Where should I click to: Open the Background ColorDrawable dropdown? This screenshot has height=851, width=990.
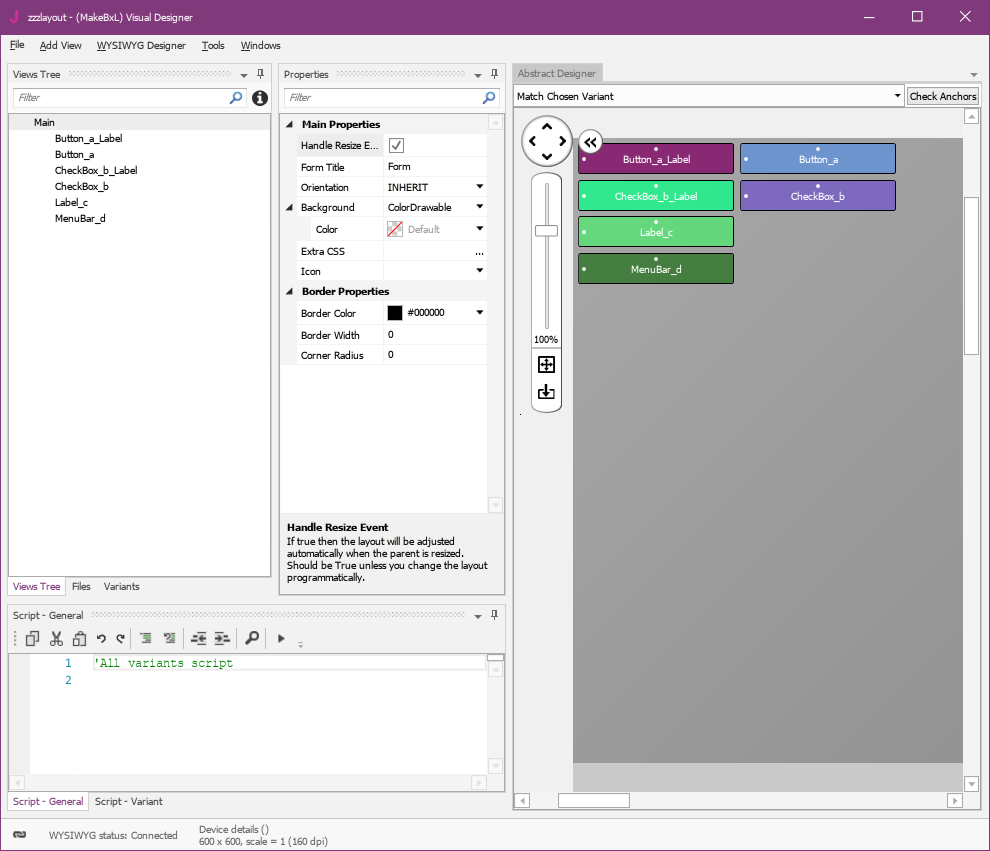pyautogui.click(x=480, y=206)
